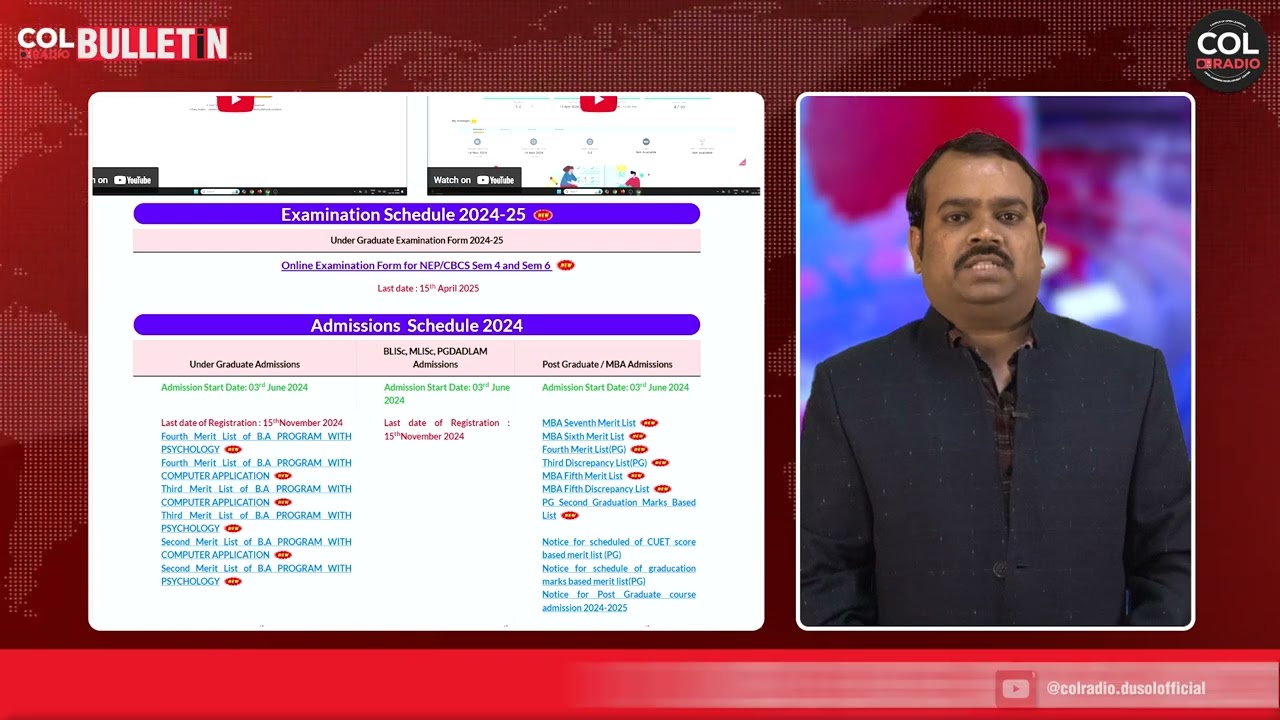Open Watch on YouTube for the left video
Screen dimensions: 1280x720
(x=124, y=180)
